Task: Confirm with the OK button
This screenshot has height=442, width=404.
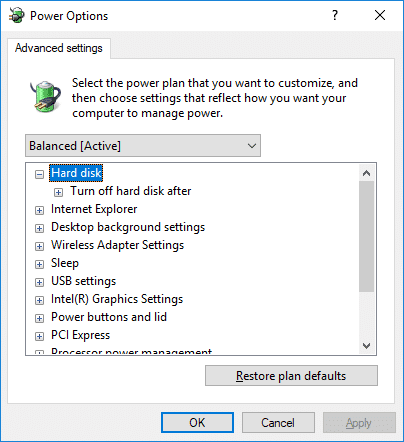Action: click(x=197, y=423)
